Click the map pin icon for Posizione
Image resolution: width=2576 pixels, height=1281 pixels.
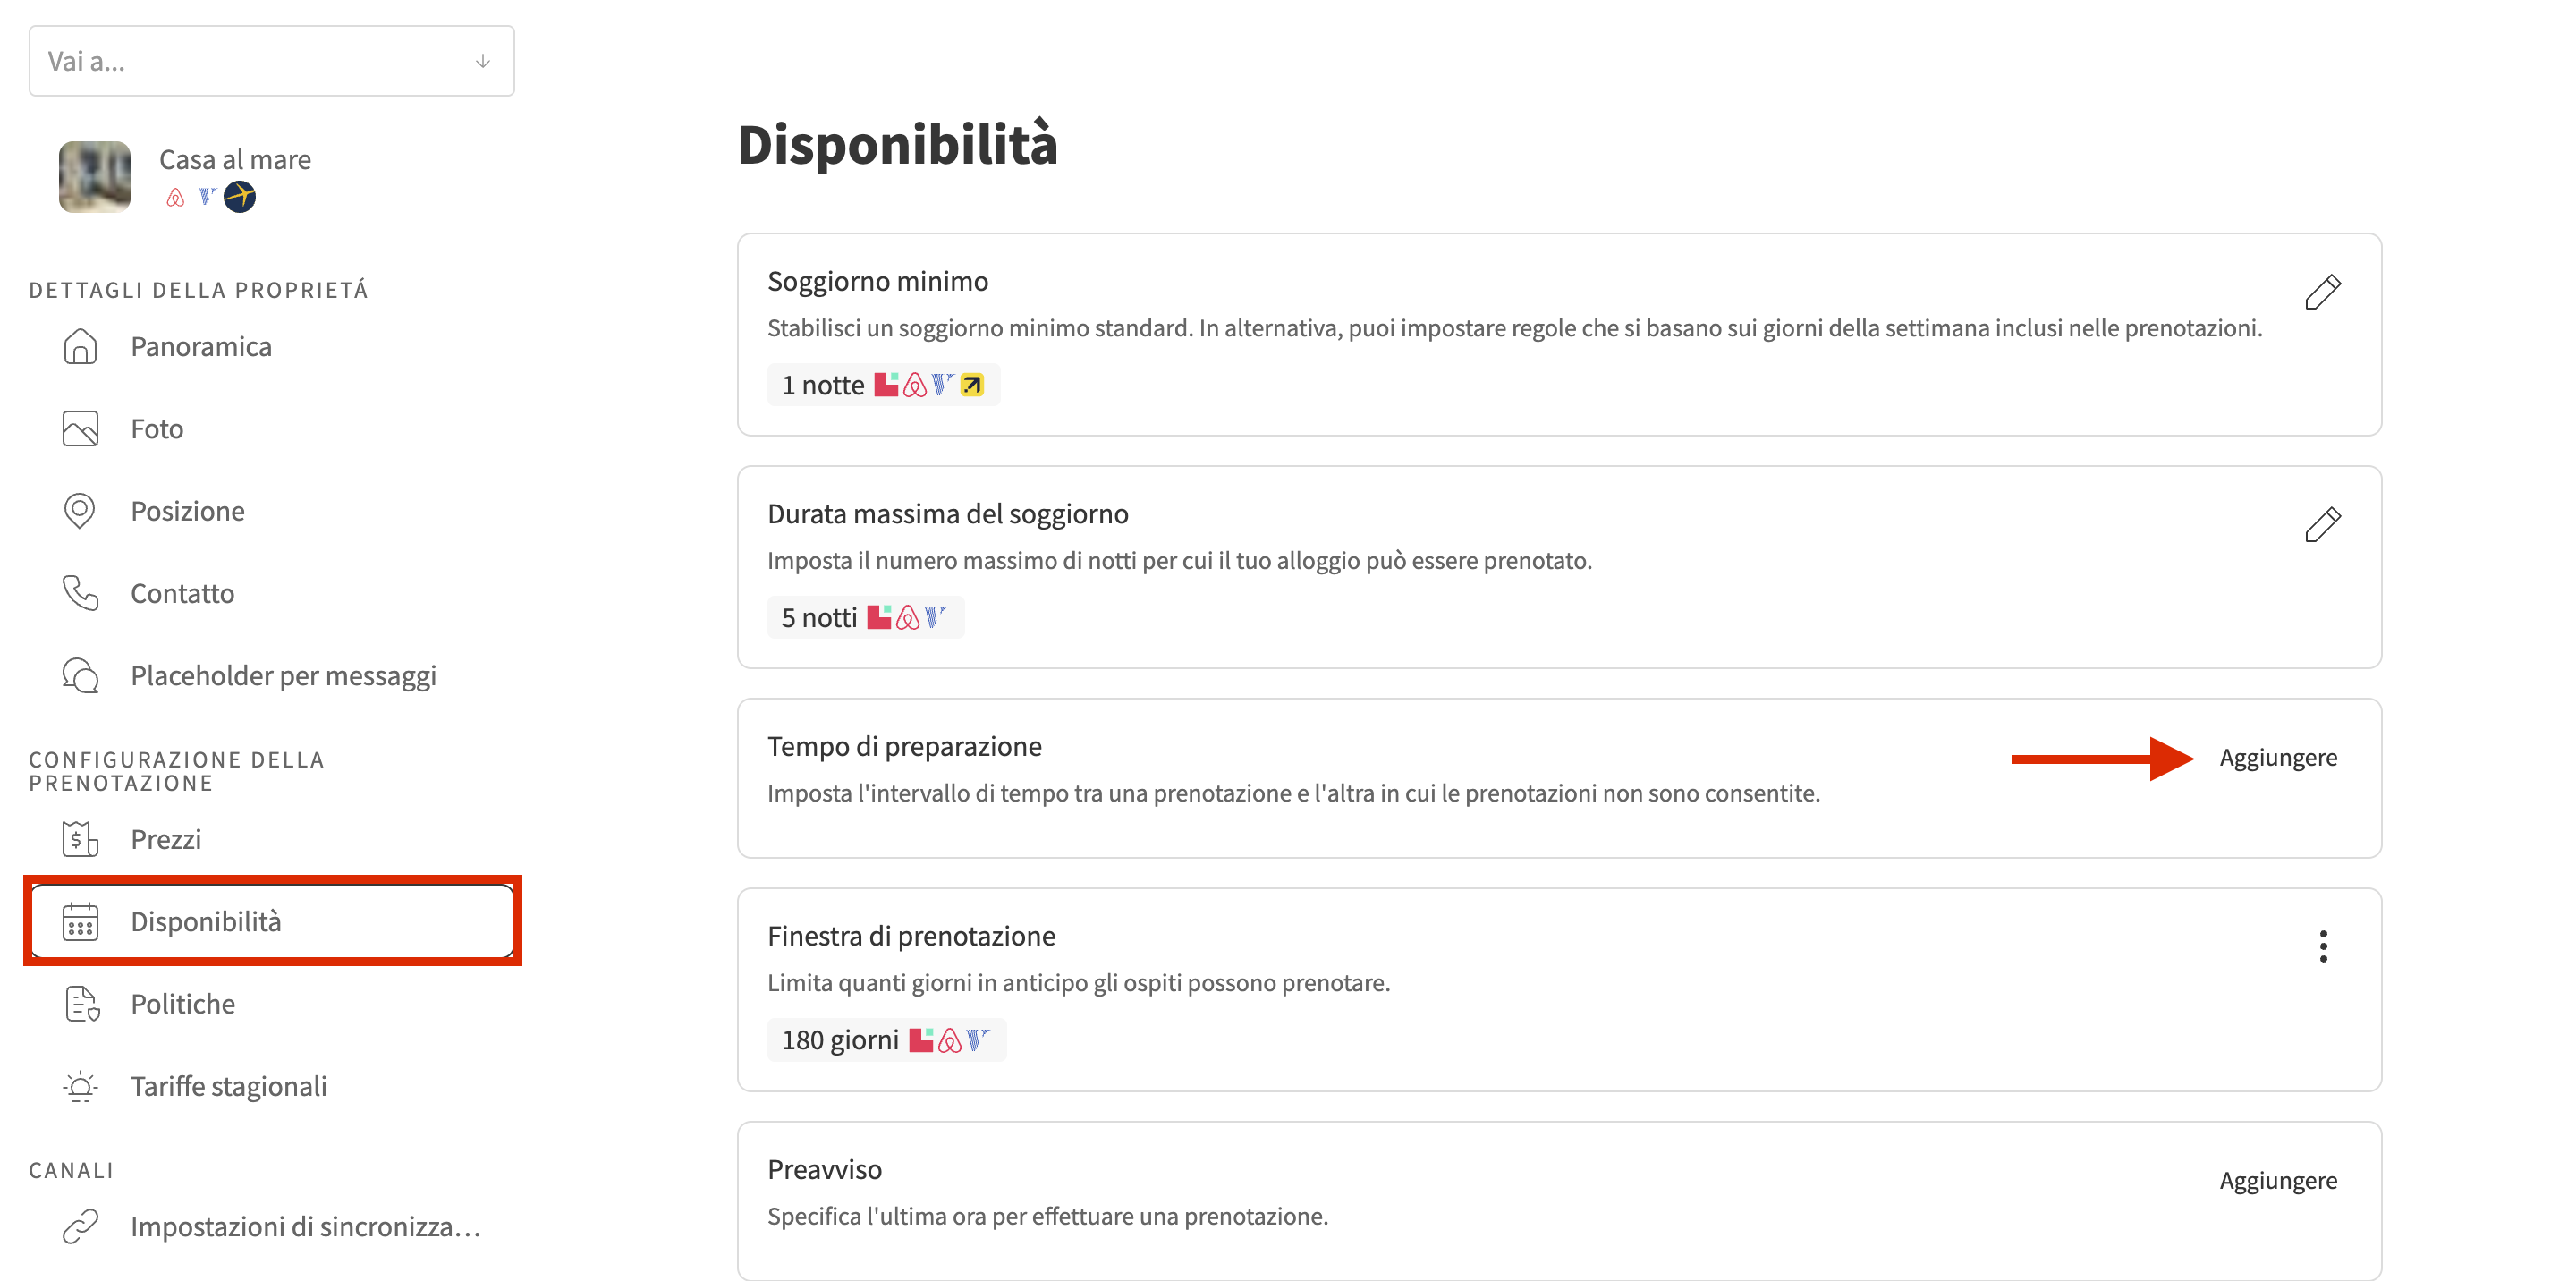[80, 511]
